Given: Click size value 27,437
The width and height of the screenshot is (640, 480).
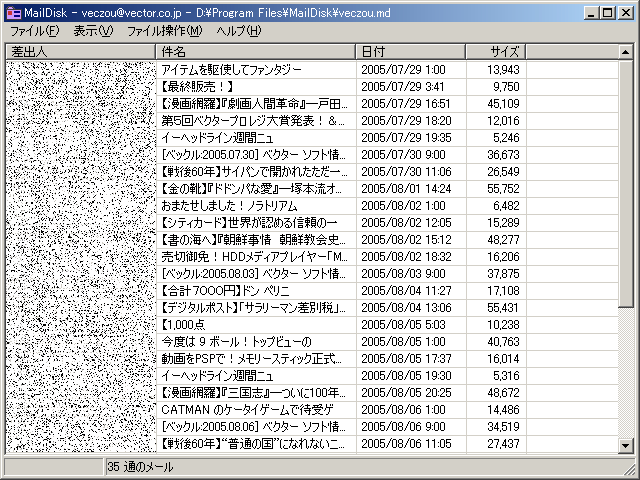Looking at the screenshot, I should point(503,444).
